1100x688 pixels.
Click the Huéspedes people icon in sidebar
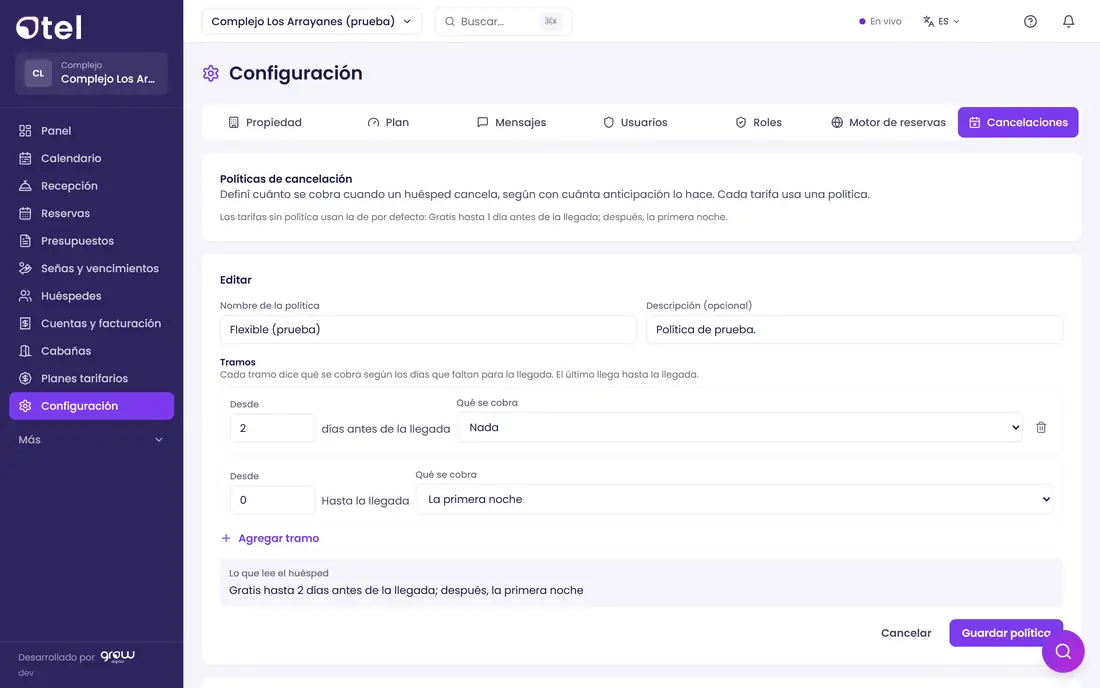click(x=25, y=296)
